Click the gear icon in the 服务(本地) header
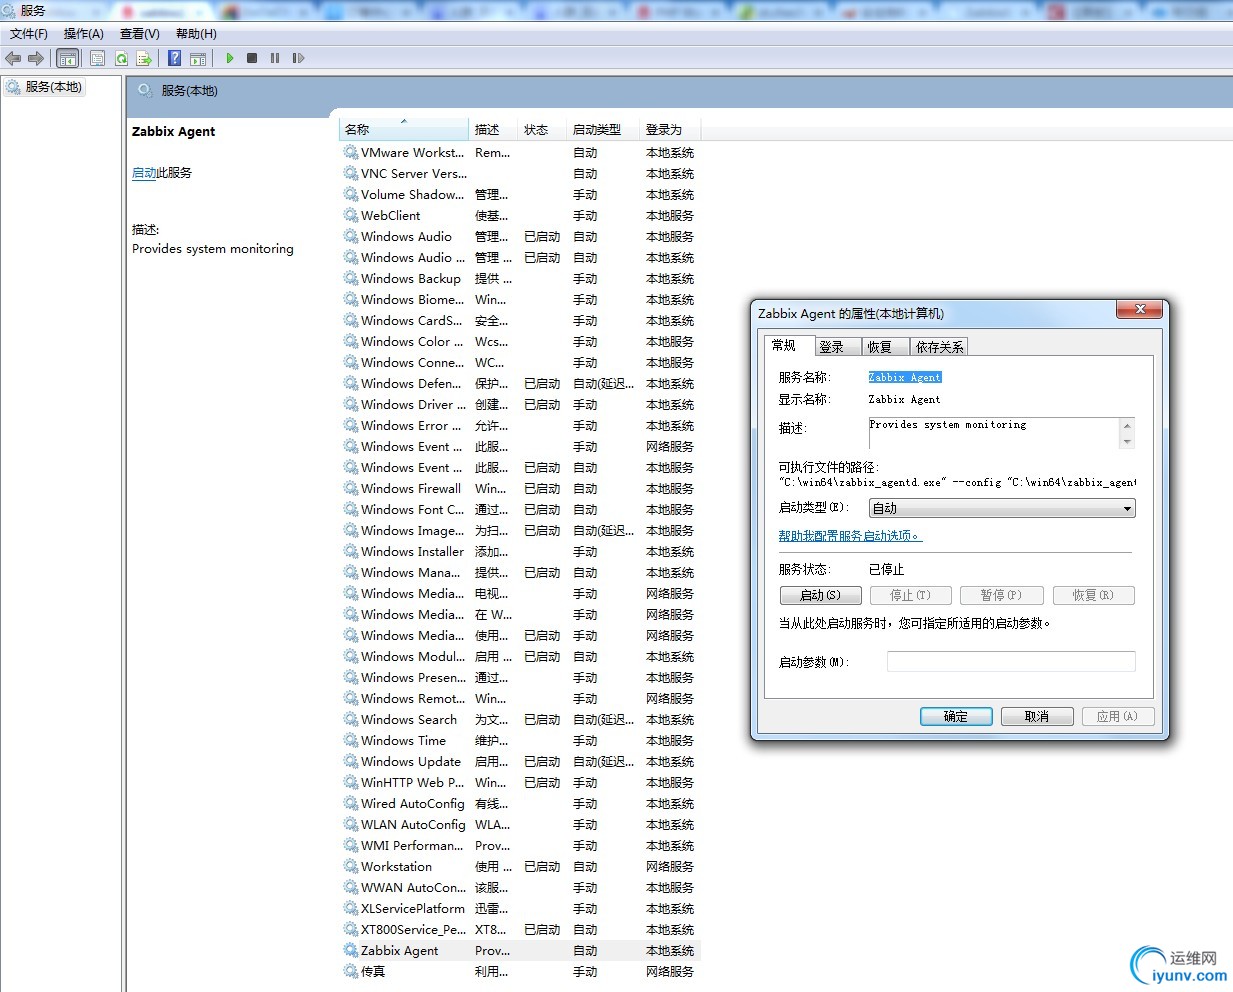The image size is (1233, 992). [145, 90]
